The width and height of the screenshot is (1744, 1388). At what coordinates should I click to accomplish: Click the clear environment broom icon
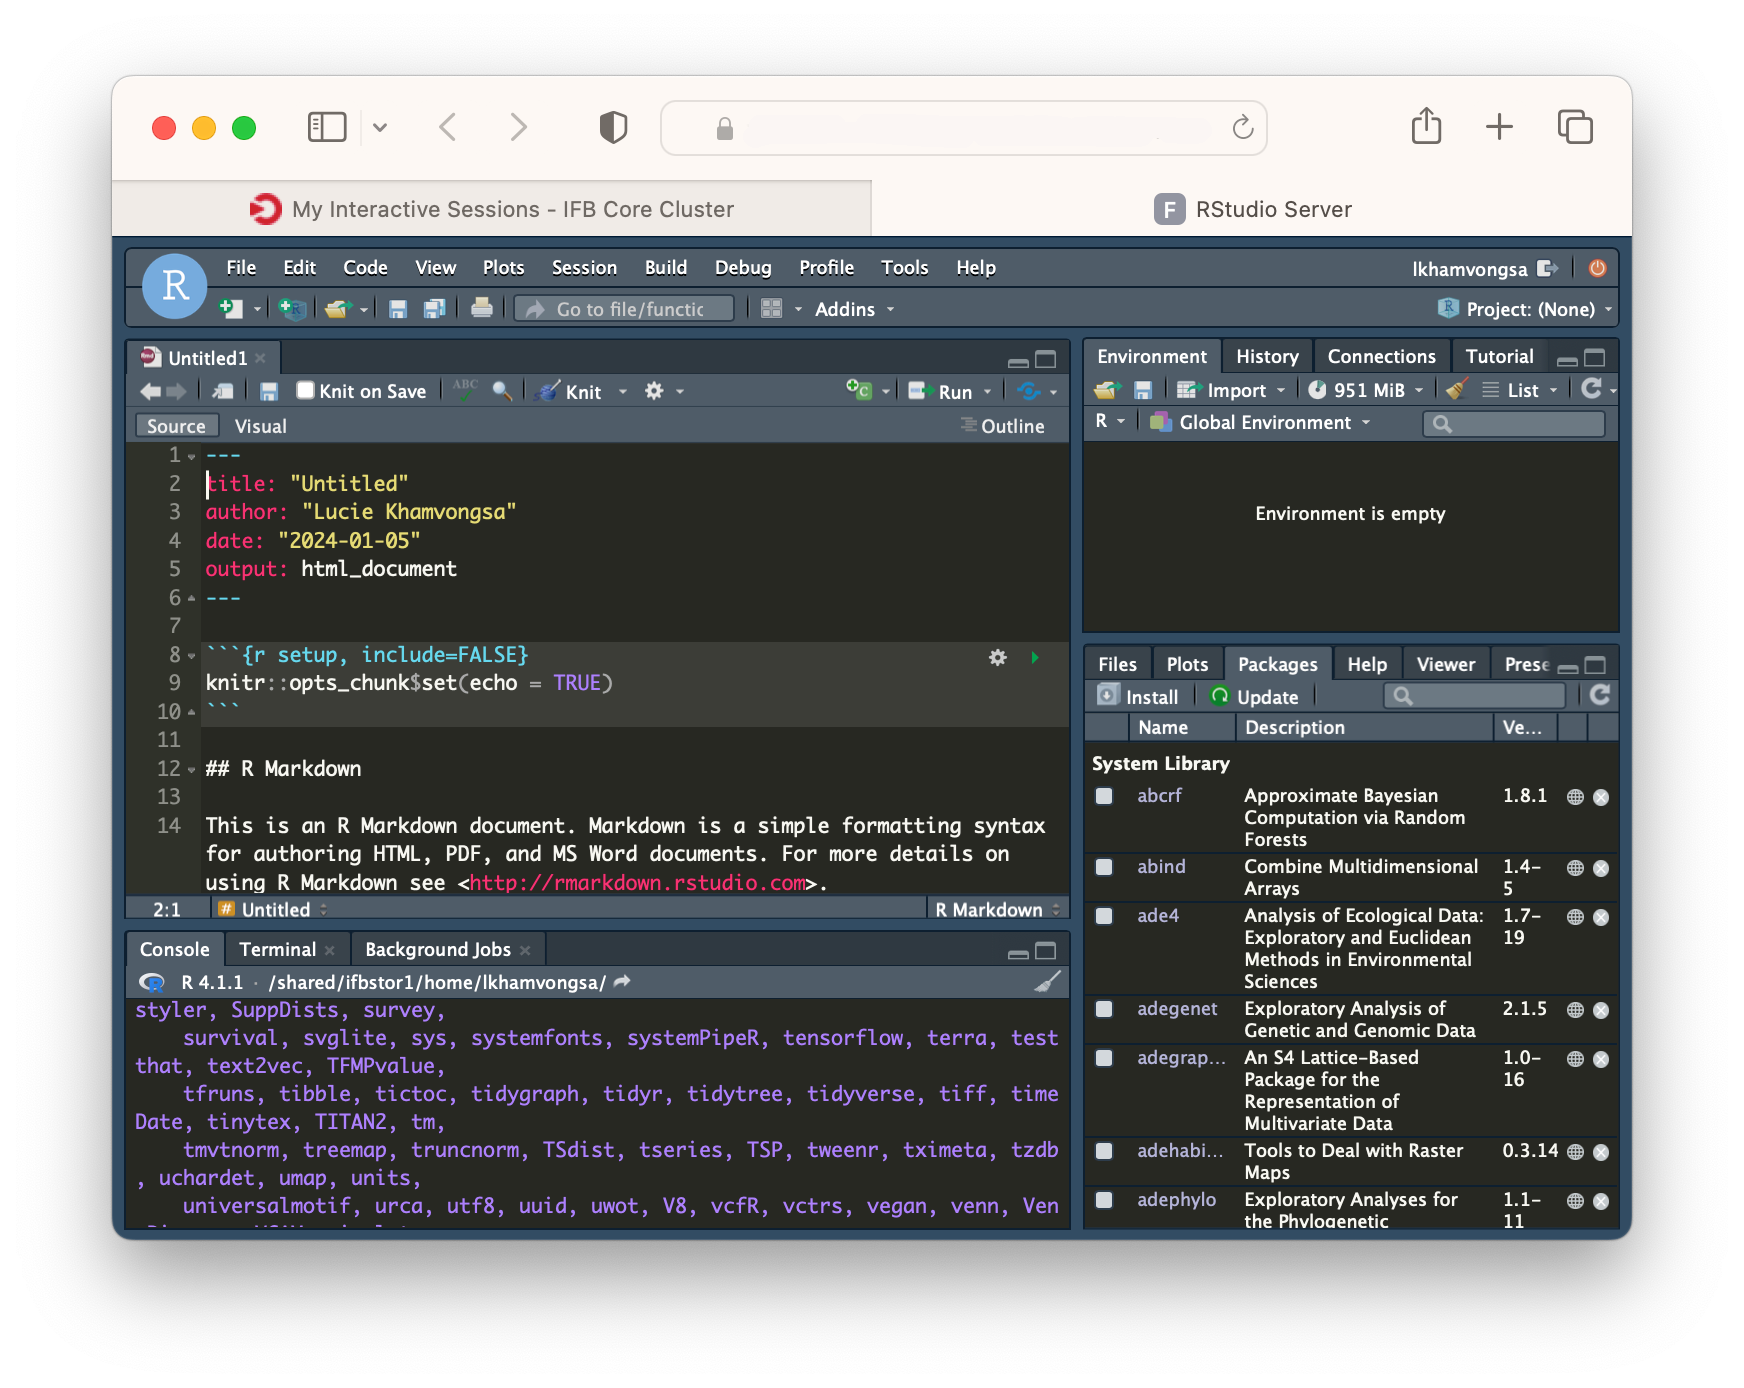(x=1457, y=390)
